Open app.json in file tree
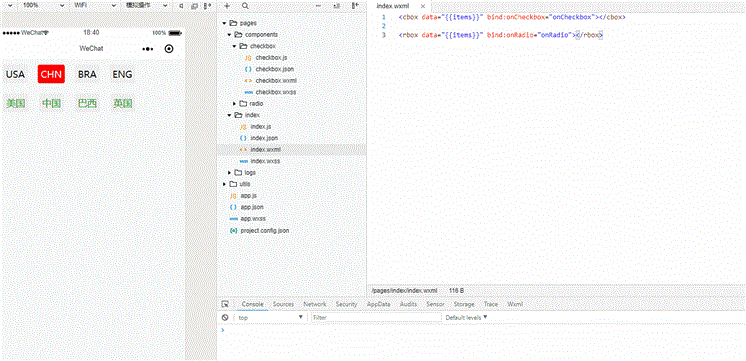This screenshot has height=361, width=746. pos(252,207)
